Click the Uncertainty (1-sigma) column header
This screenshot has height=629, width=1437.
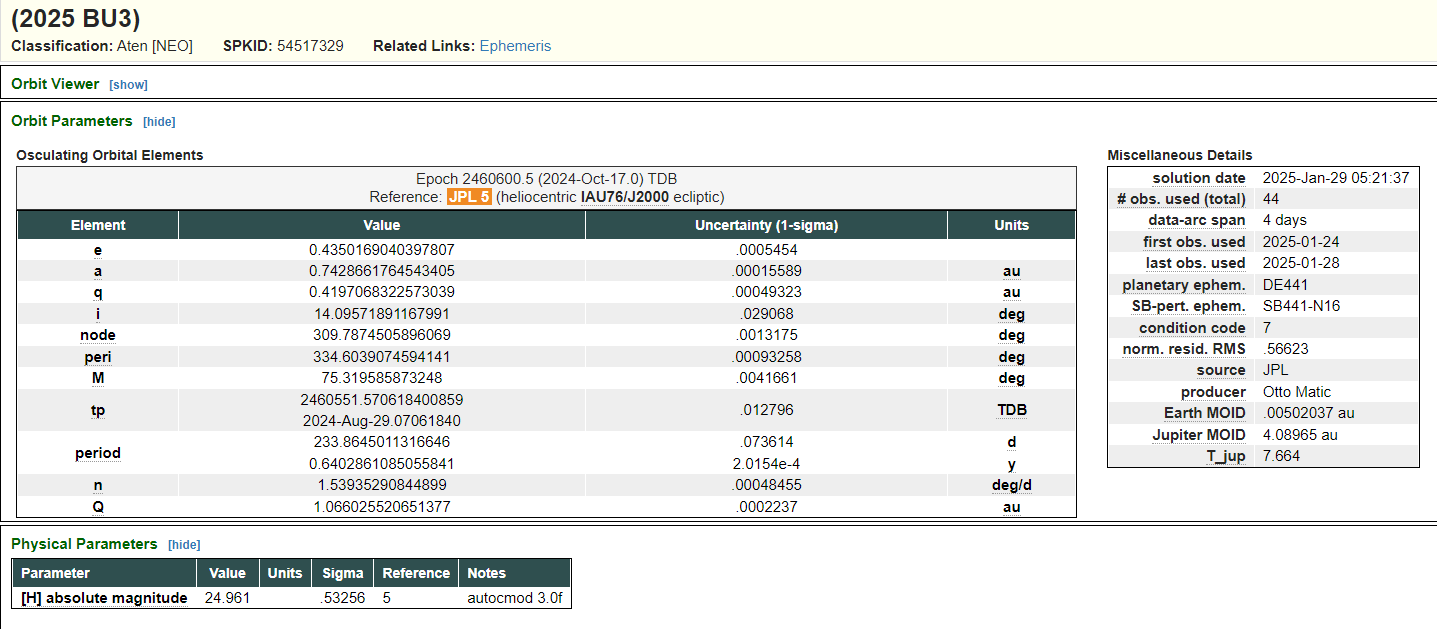767,225
